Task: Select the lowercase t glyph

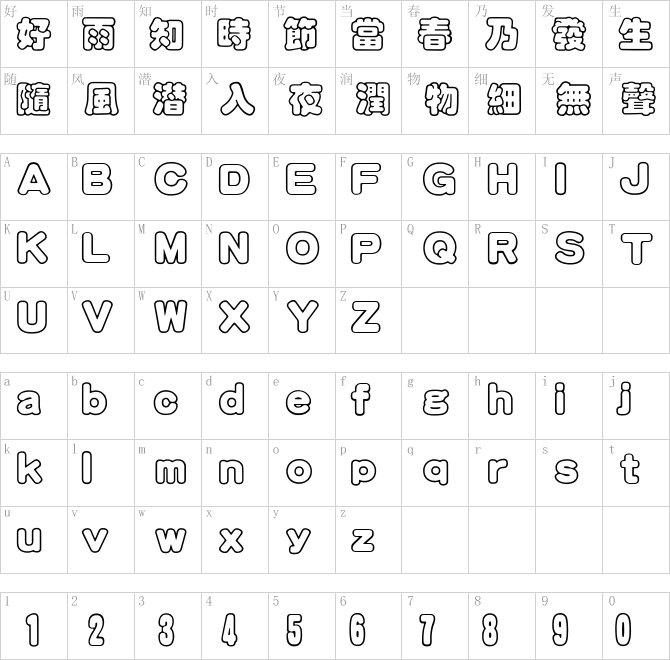Action: point(630,469)
